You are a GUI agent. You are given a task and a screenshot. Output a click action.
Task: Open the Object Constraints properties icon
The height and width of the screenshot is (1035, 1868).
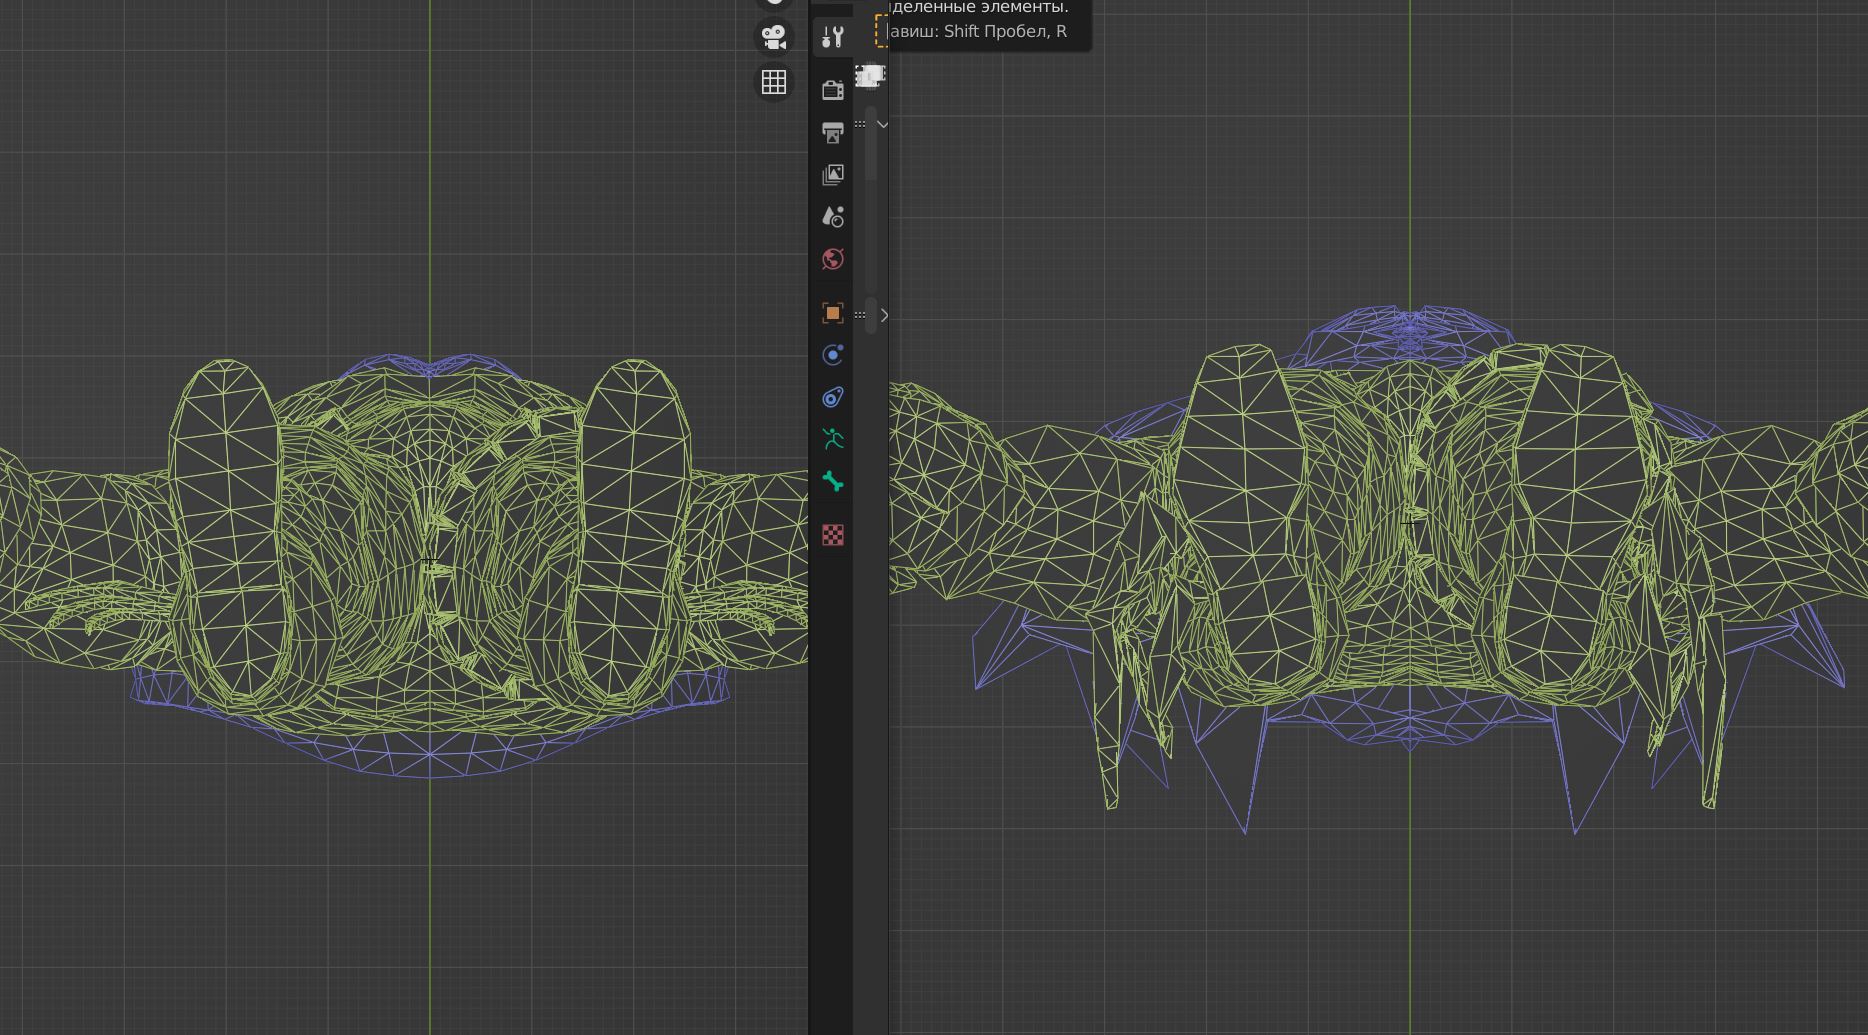(832, 397)
